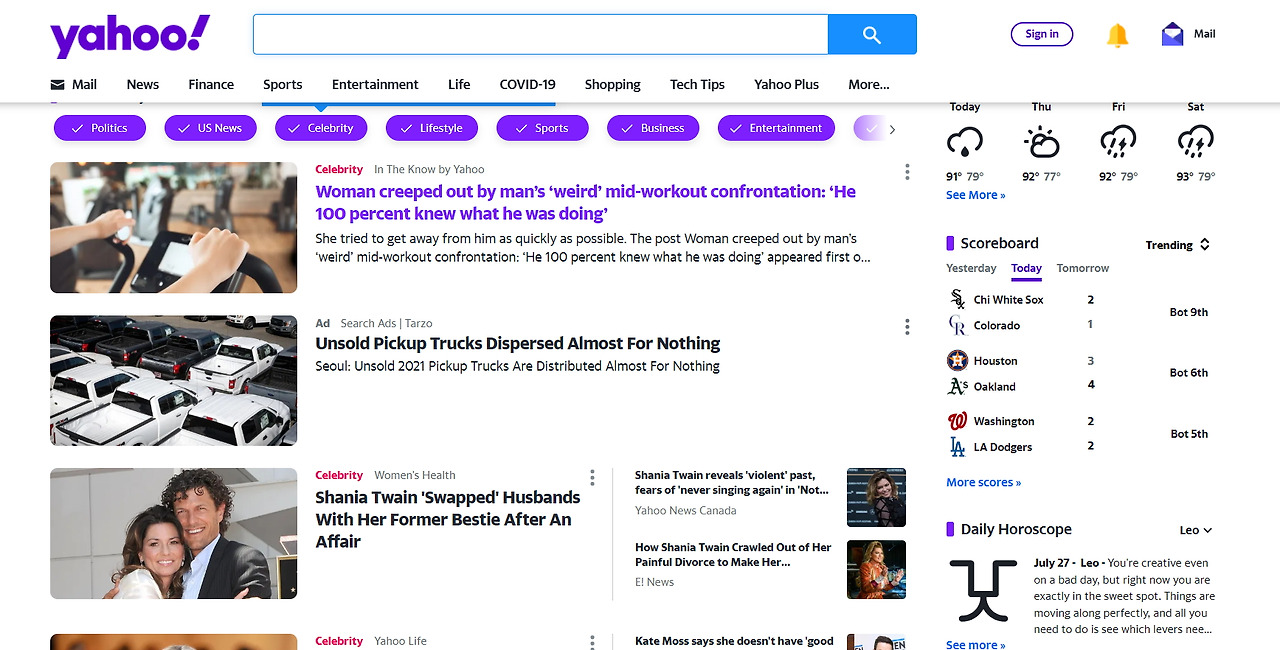The image size is (1280, 650).
Task: Toggle the Business topic filter
Action: (x=653, y=128)
